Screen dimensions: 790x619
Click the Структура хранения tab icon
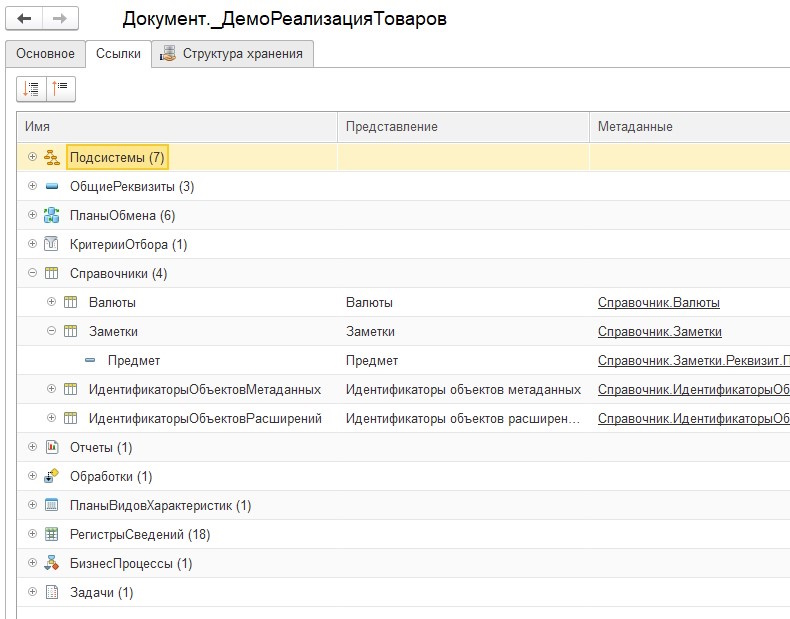click(168, 53)
